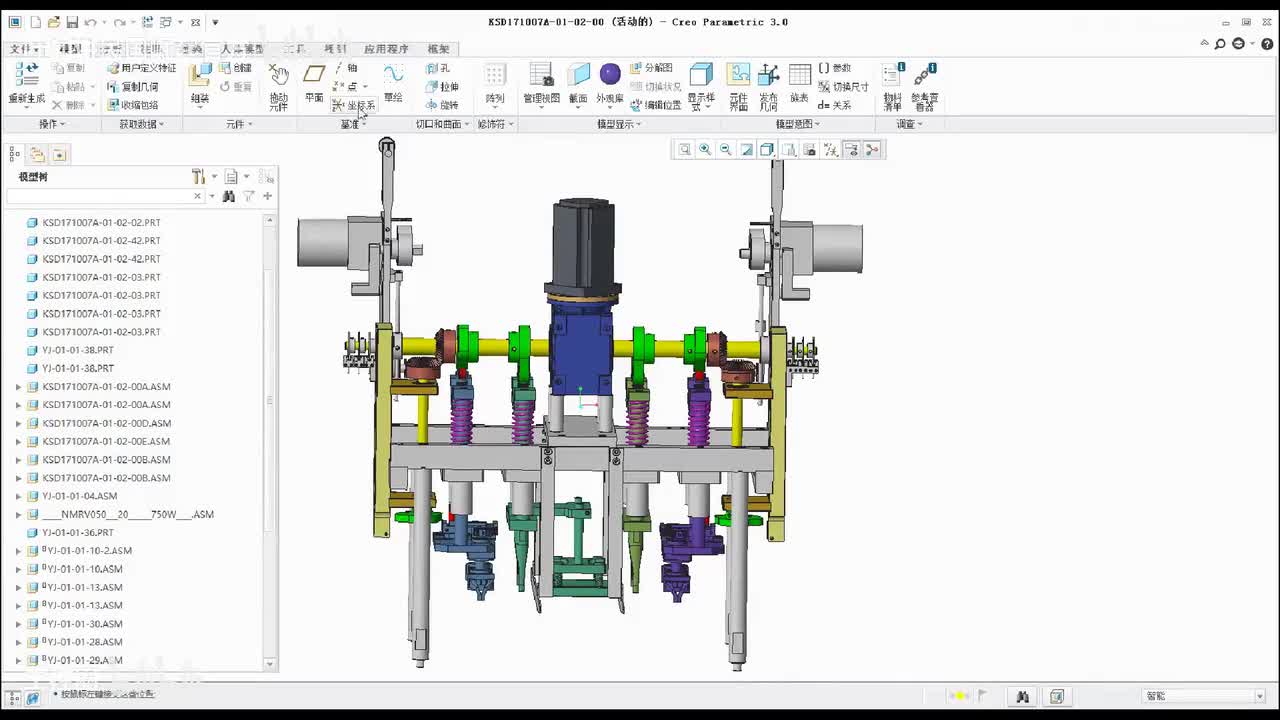Click the 组装 (Assemble) icon
Screen dimensions: 1280x720
[x=200, y=75]
